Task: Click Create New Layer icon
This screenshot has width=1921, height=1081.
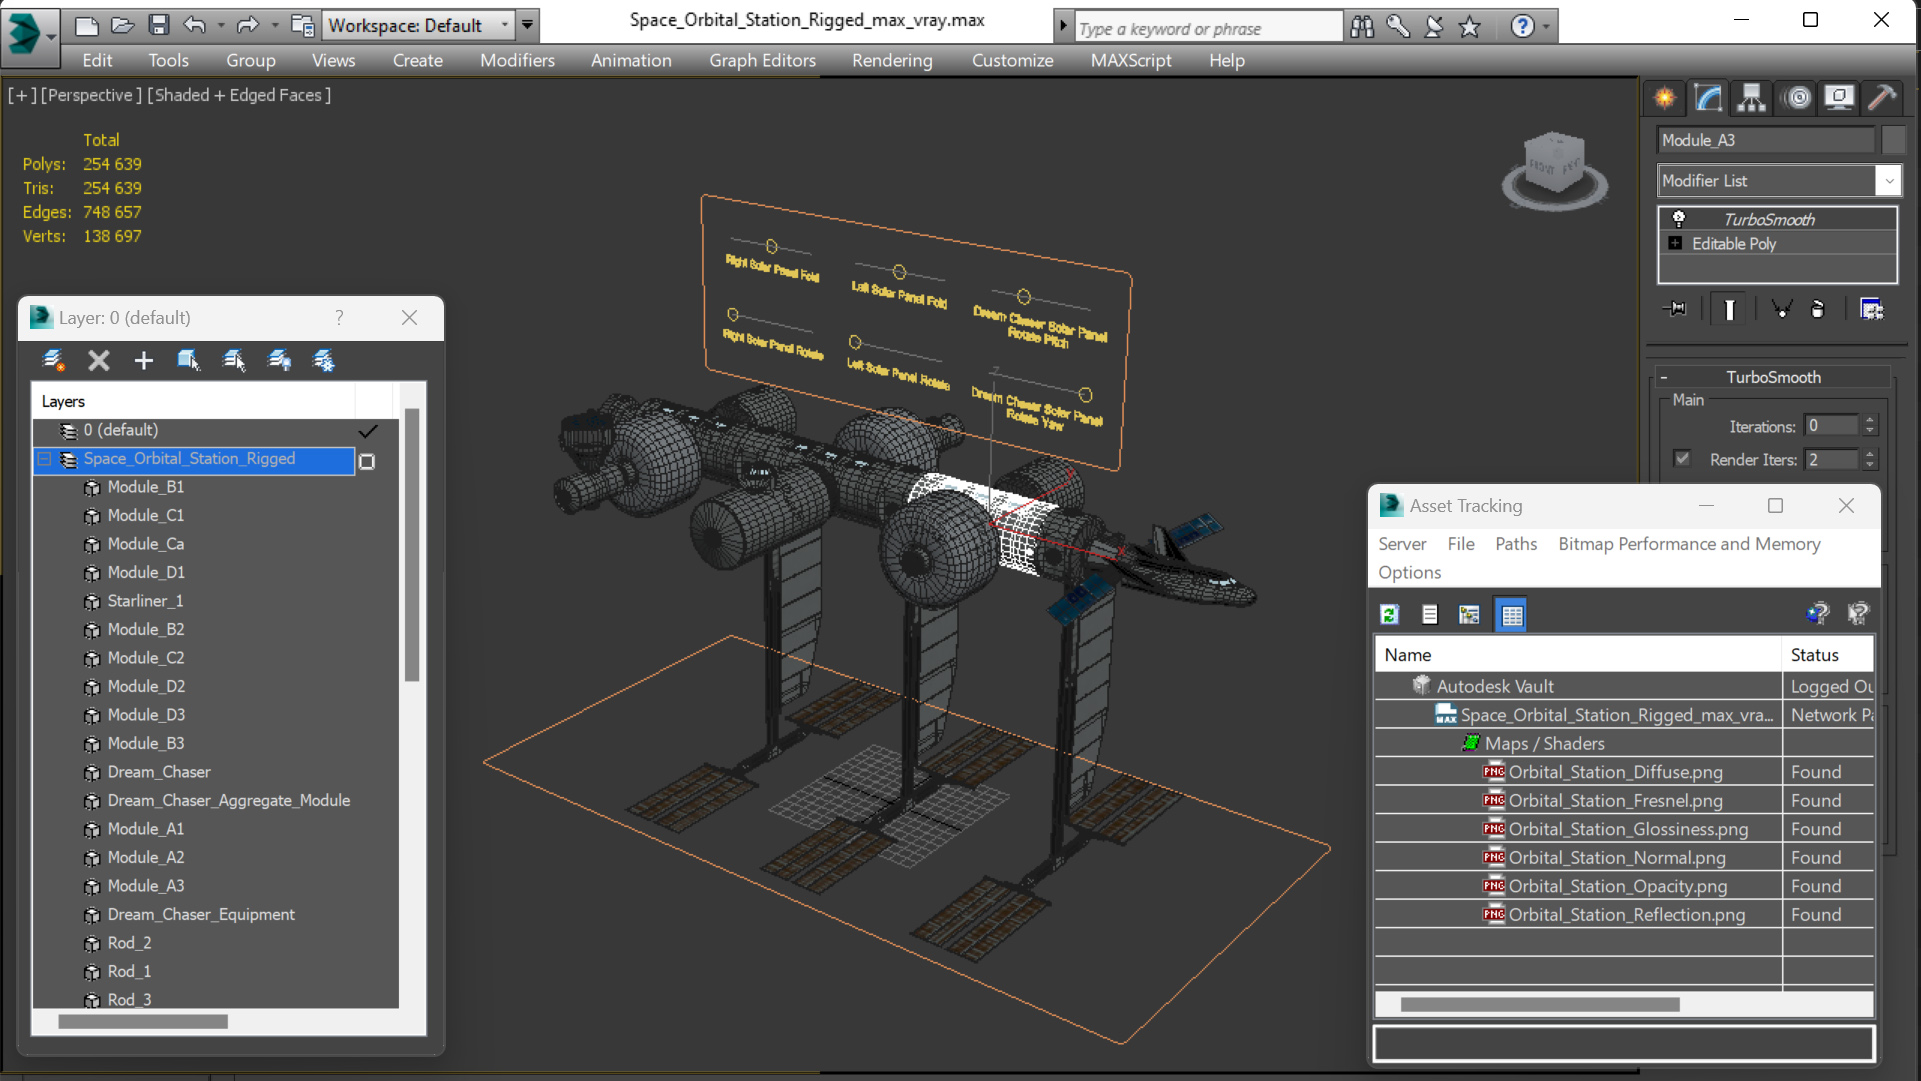Action: click(53, 360)
